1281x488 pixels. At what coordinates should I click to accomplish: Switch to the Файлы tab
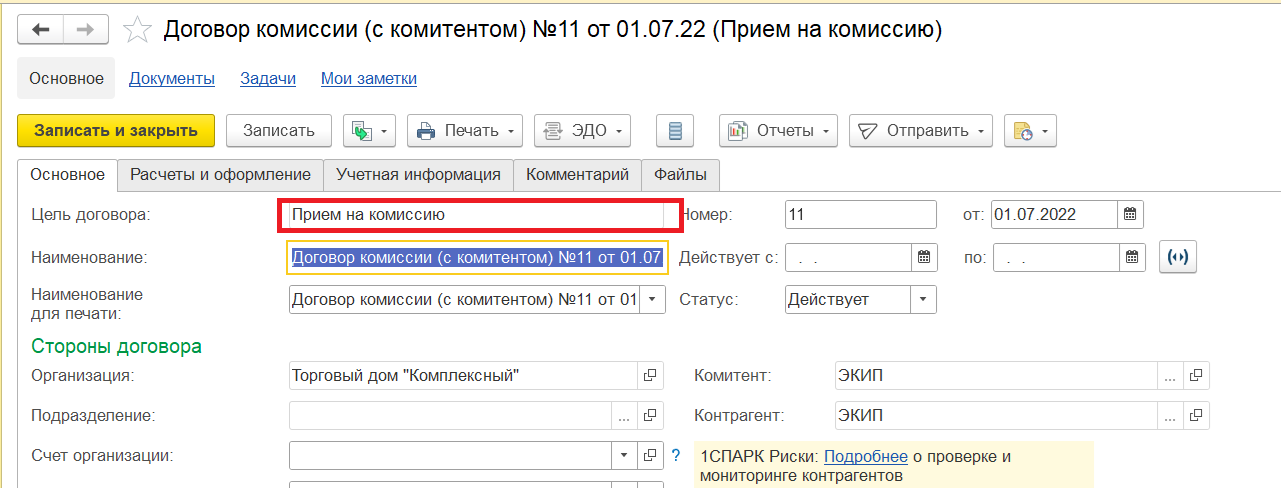(x=681, y=174)
